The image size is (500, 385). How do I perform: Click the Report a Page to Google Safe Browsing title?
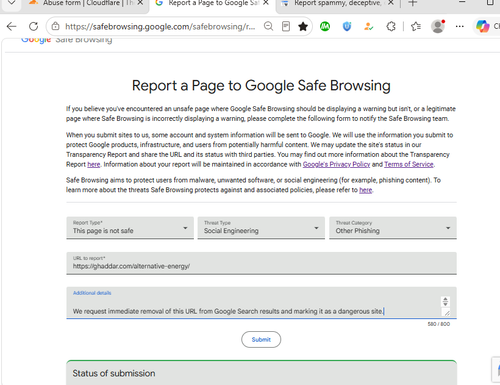[261, 86]
